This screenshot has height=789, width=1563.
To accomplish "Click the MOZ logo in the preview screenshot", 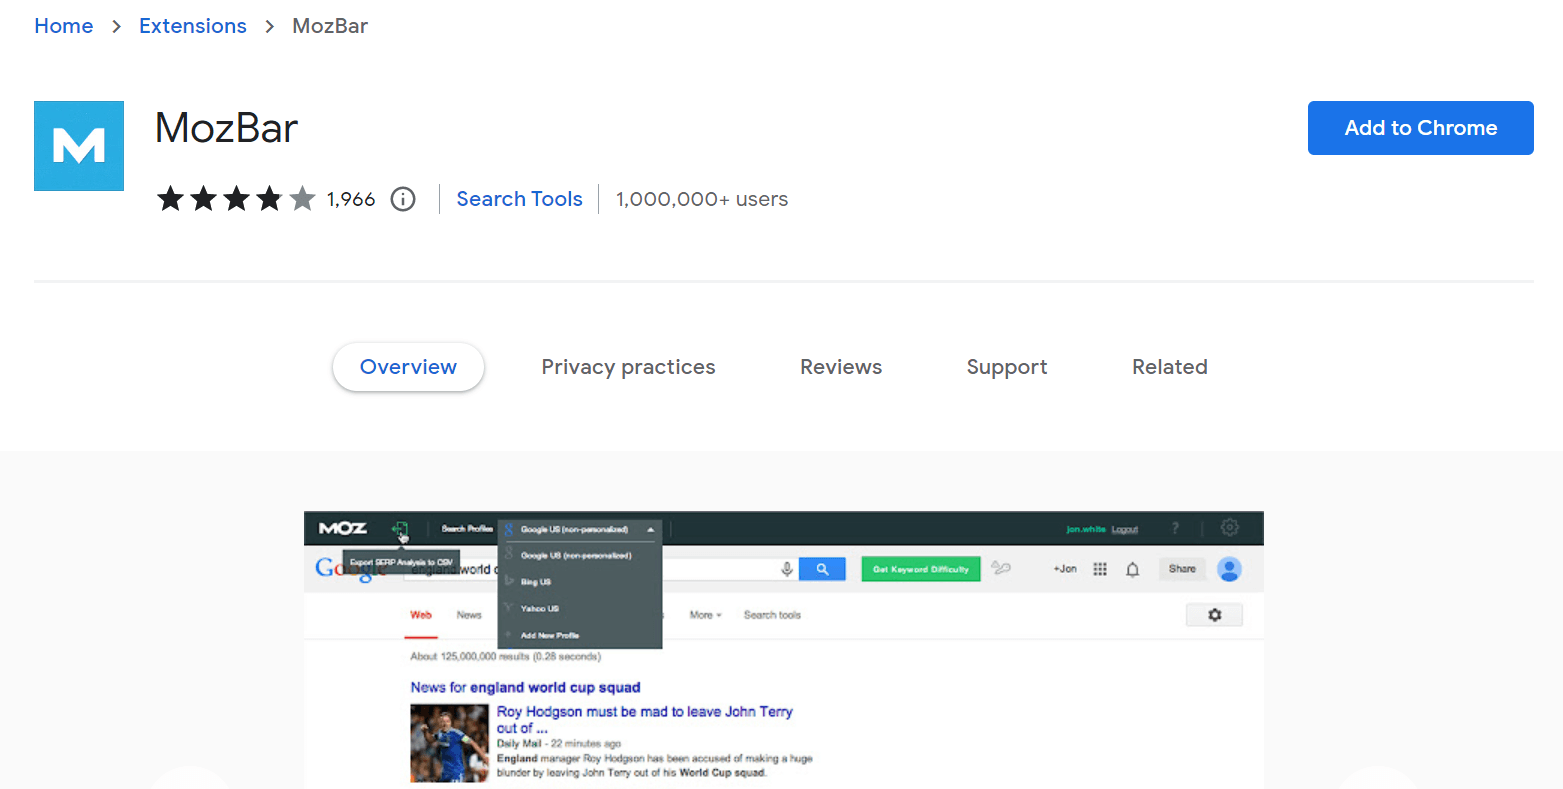I will pos(343,528).
